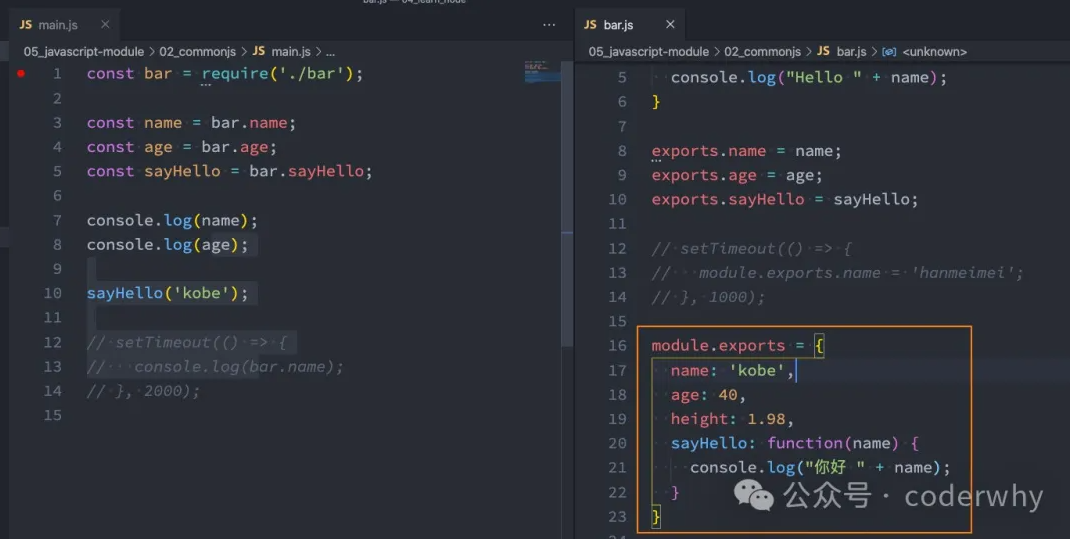1070x539 pixels.
Task: Click line number 3 in main.js gutter
Action: point(57,123)
